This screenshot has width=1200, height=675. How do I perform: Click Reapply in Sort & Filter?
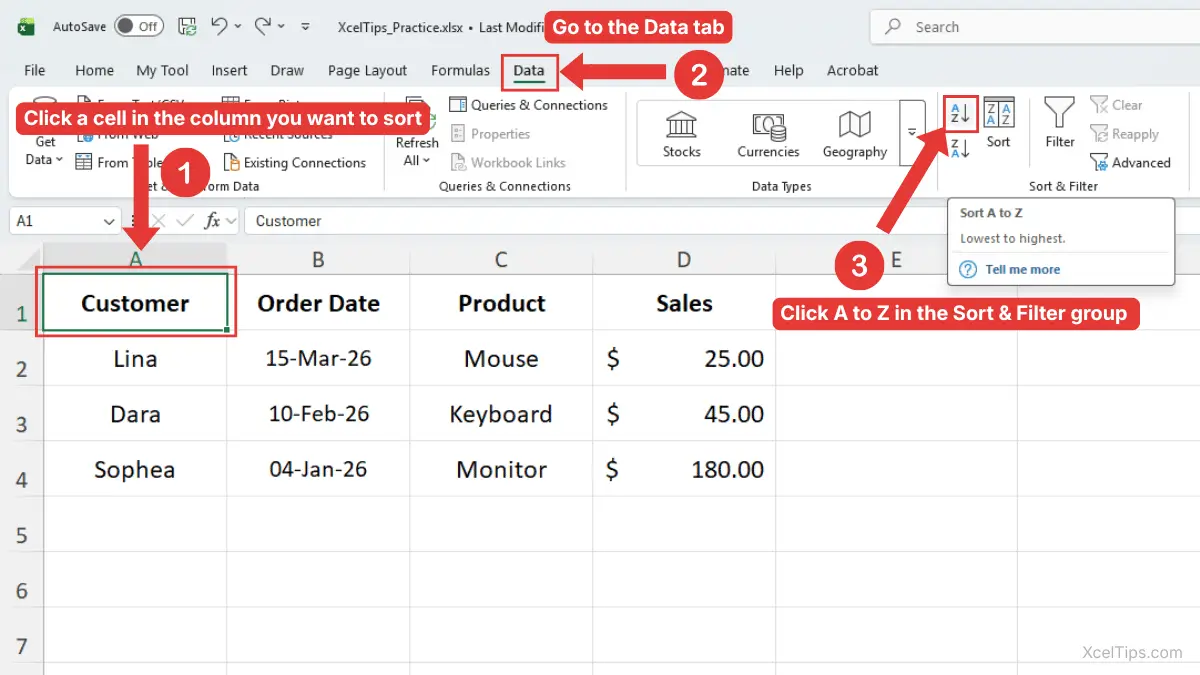pos(1124,134)
